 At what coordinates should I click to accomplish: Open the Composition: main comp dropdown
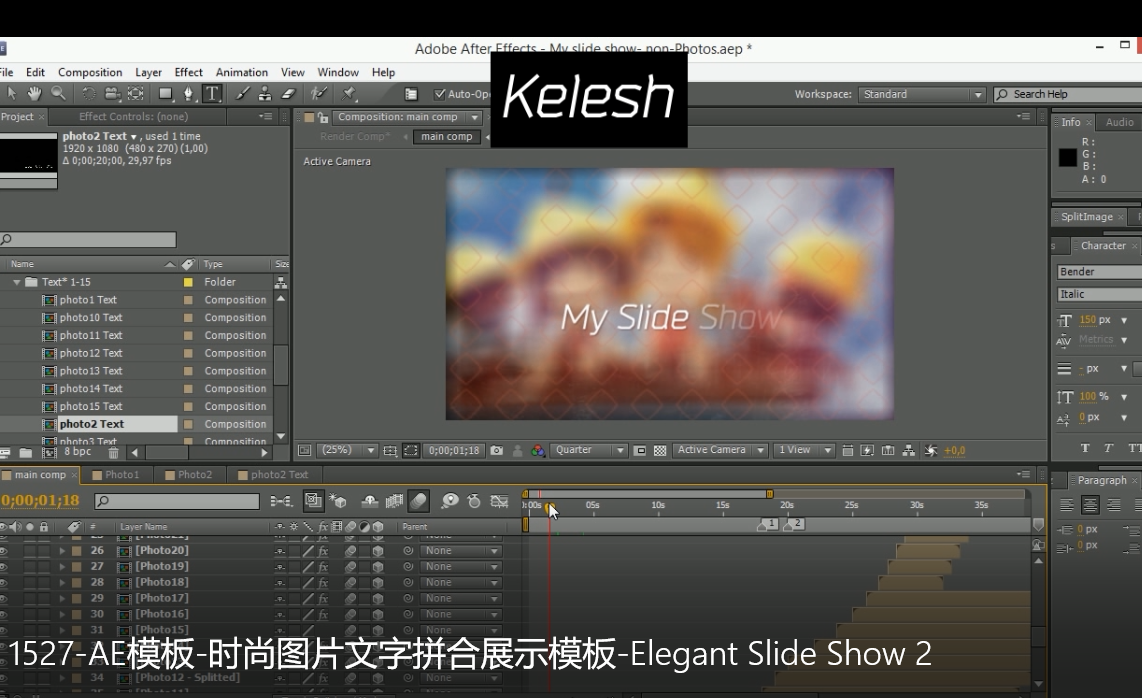click(407, 117)
